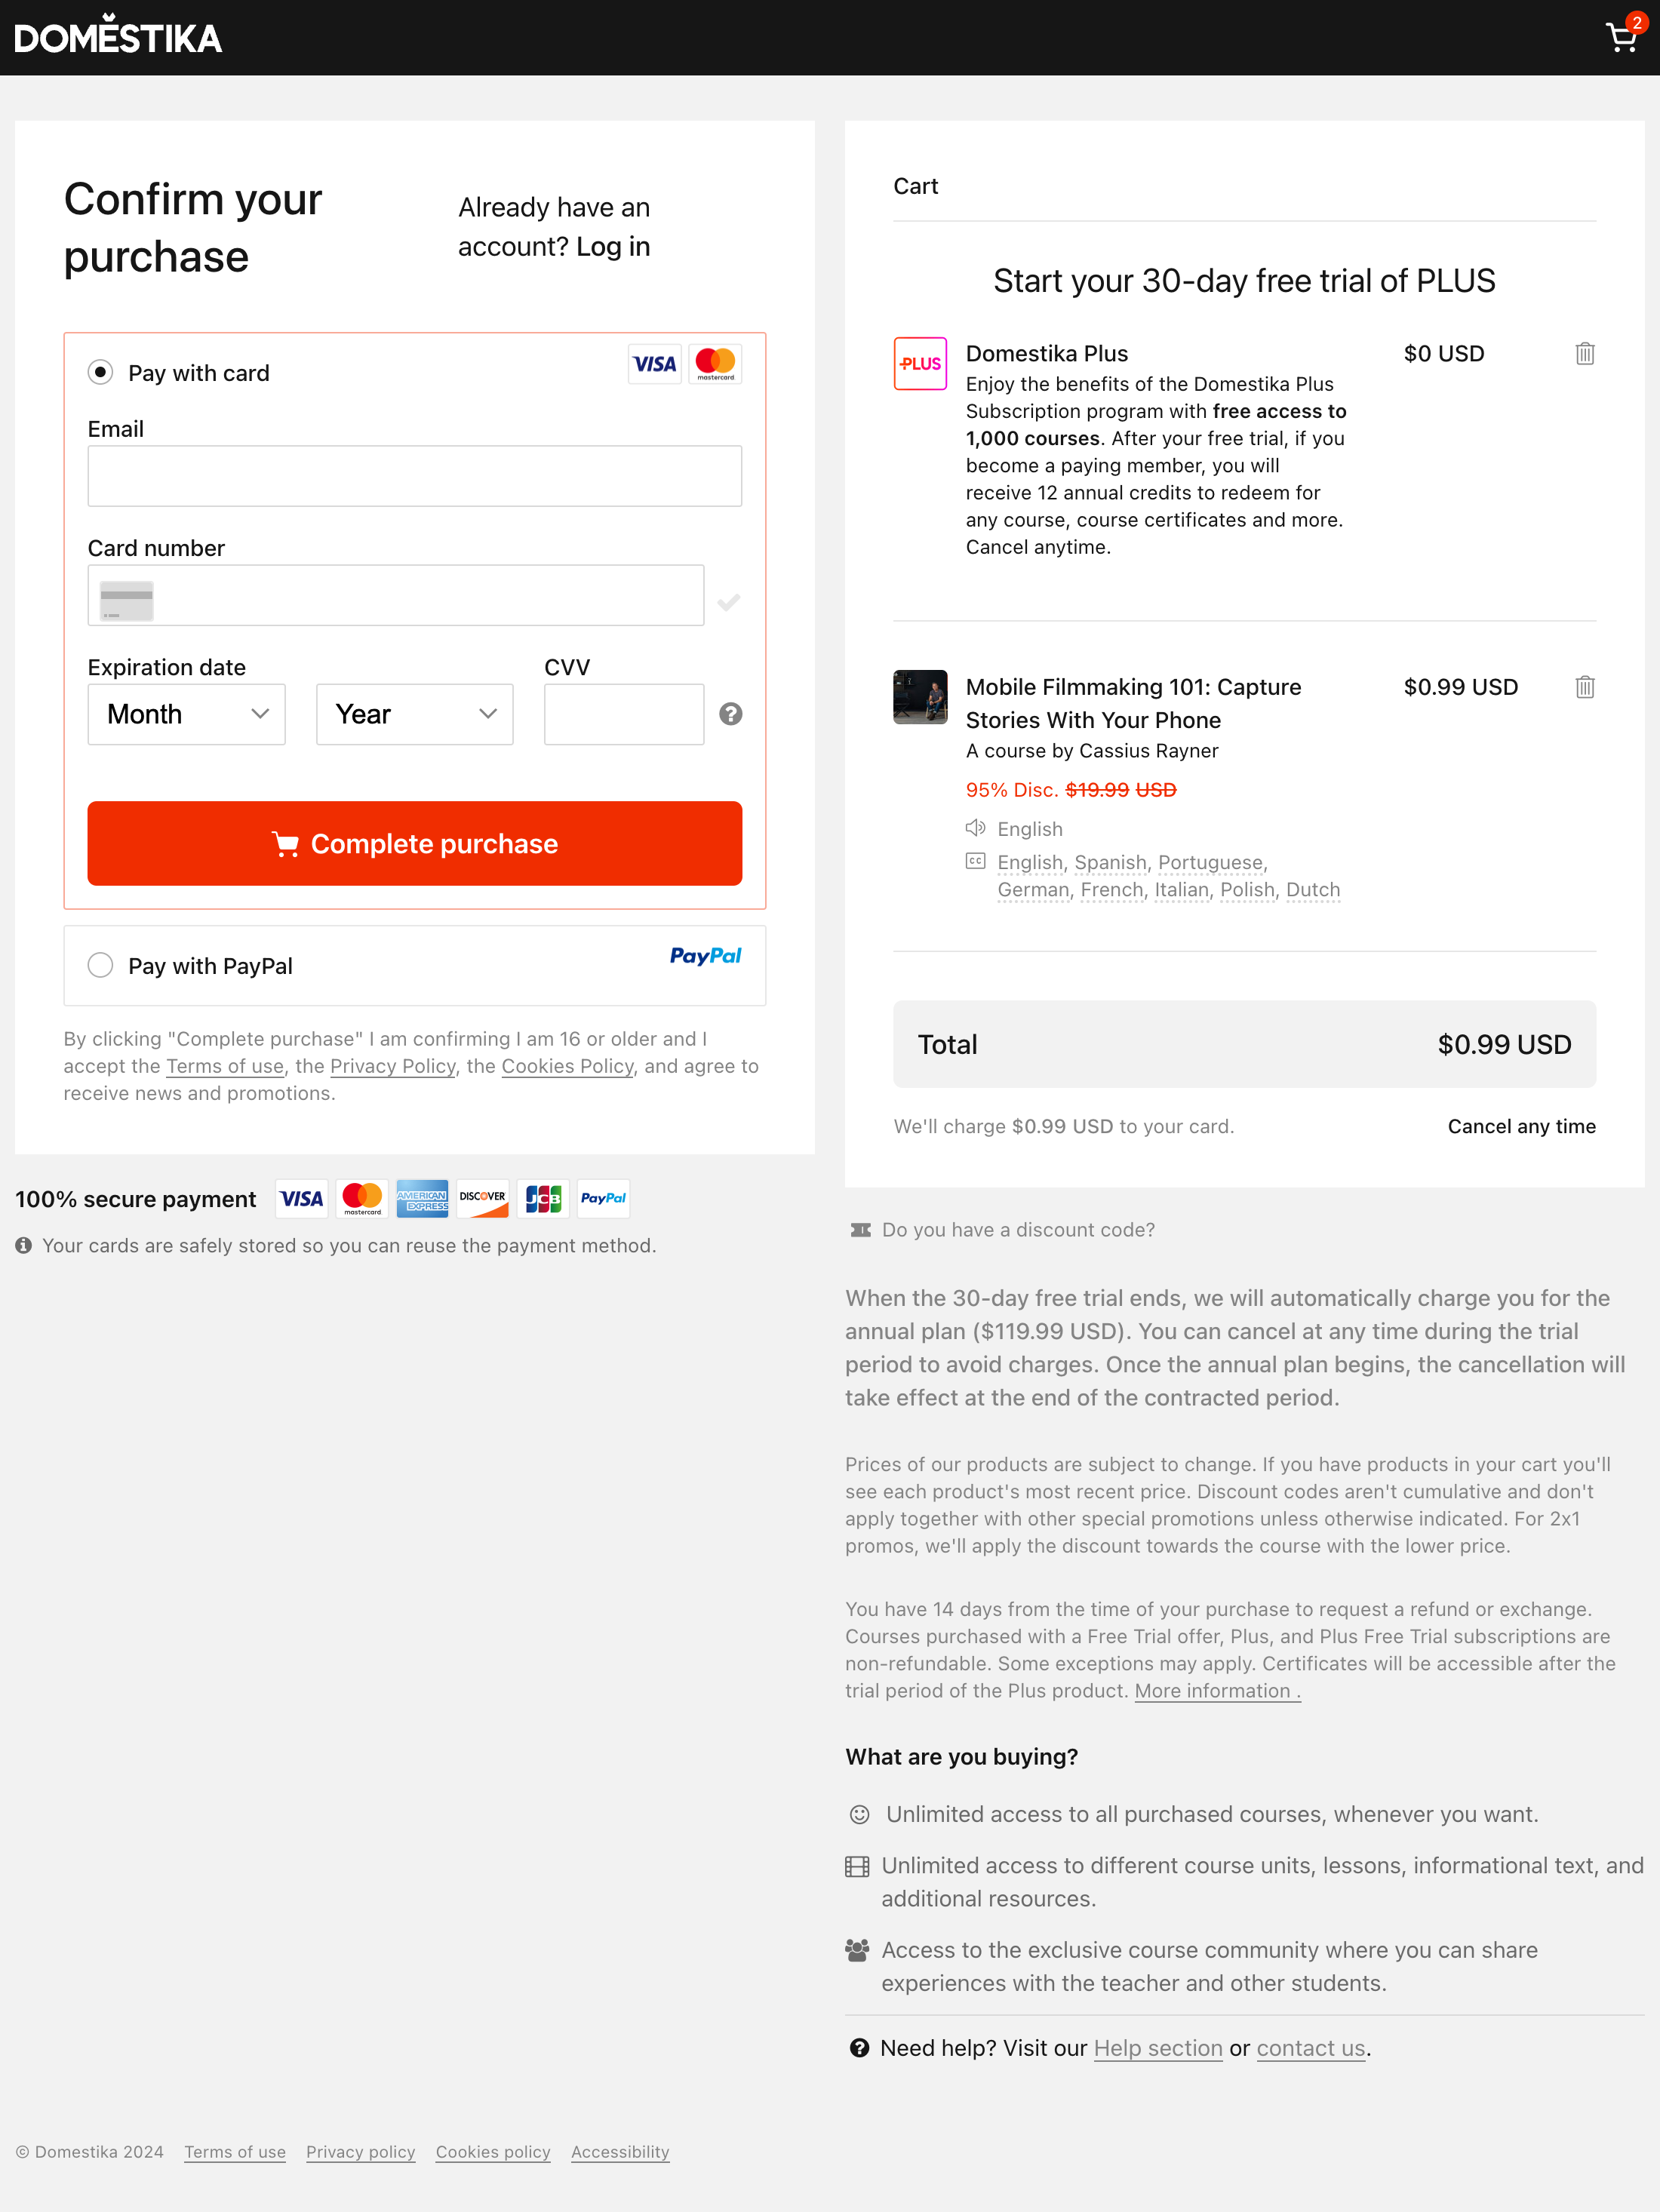
Task: Click the Card number input field
Action: pos(420,596)
